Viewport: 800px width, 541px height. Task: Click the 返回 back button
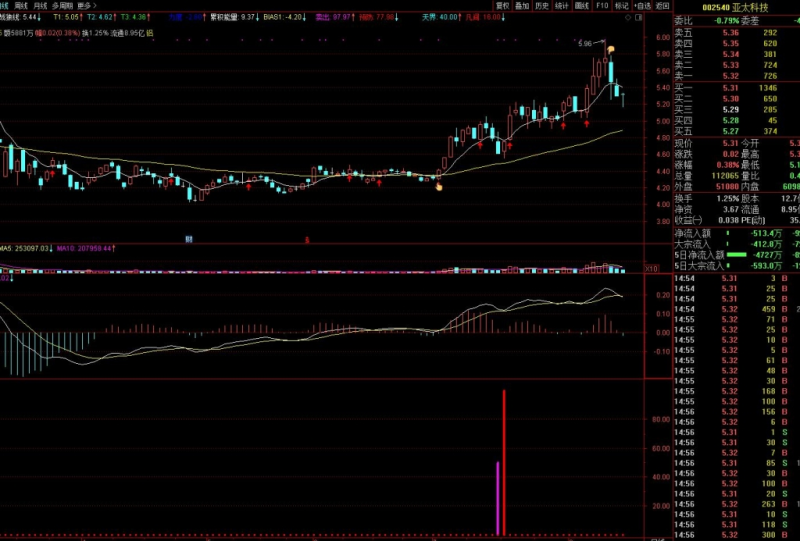point(663,5)
